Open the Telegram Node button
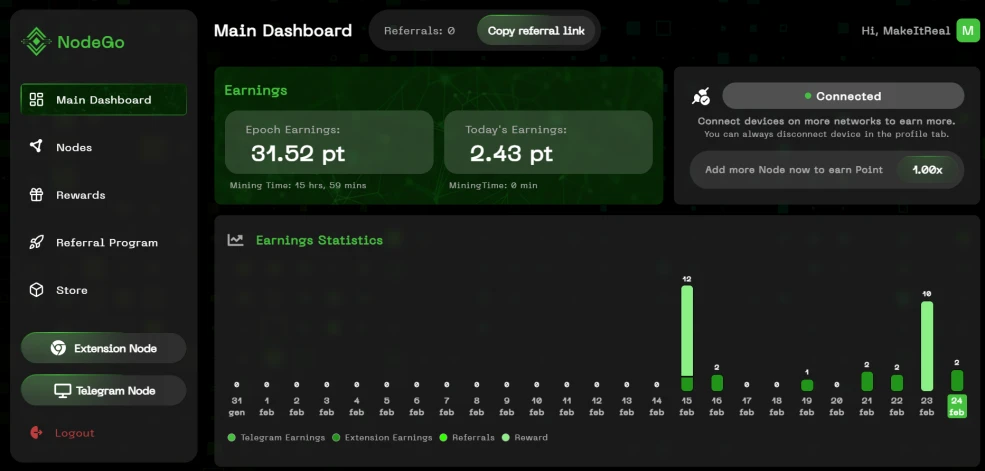 [104, 390]
